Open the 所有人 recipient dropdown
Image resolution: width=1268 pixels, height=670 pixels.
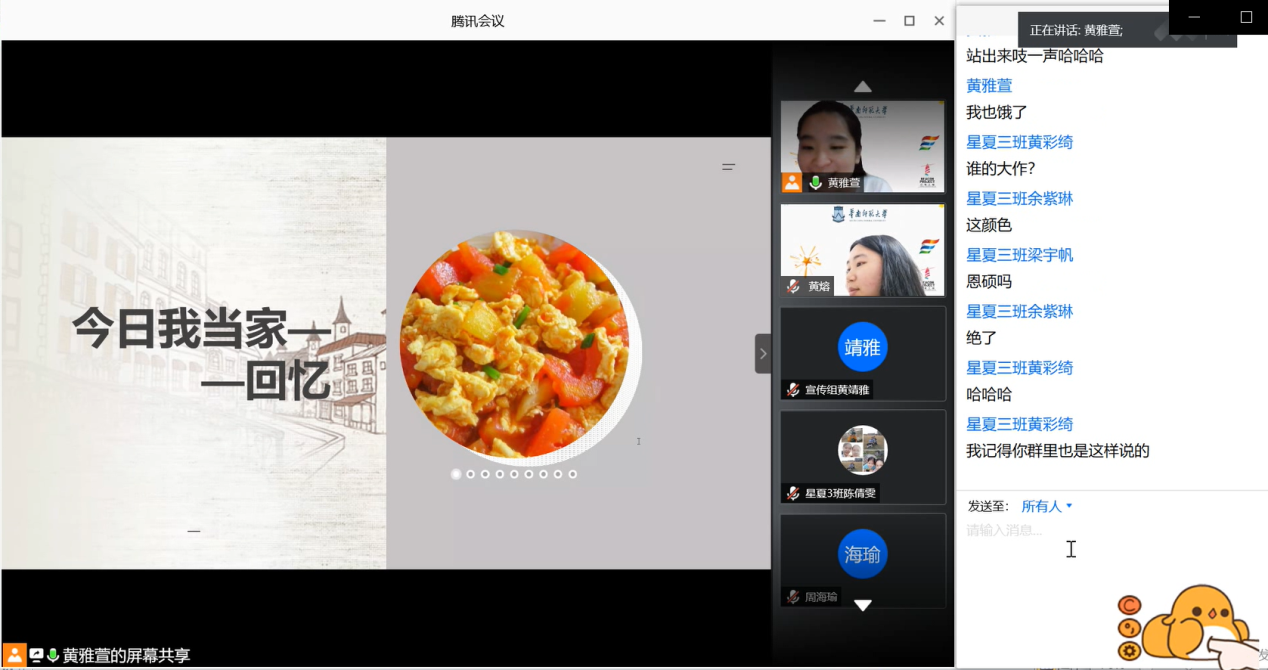(x=1047, y=507)
